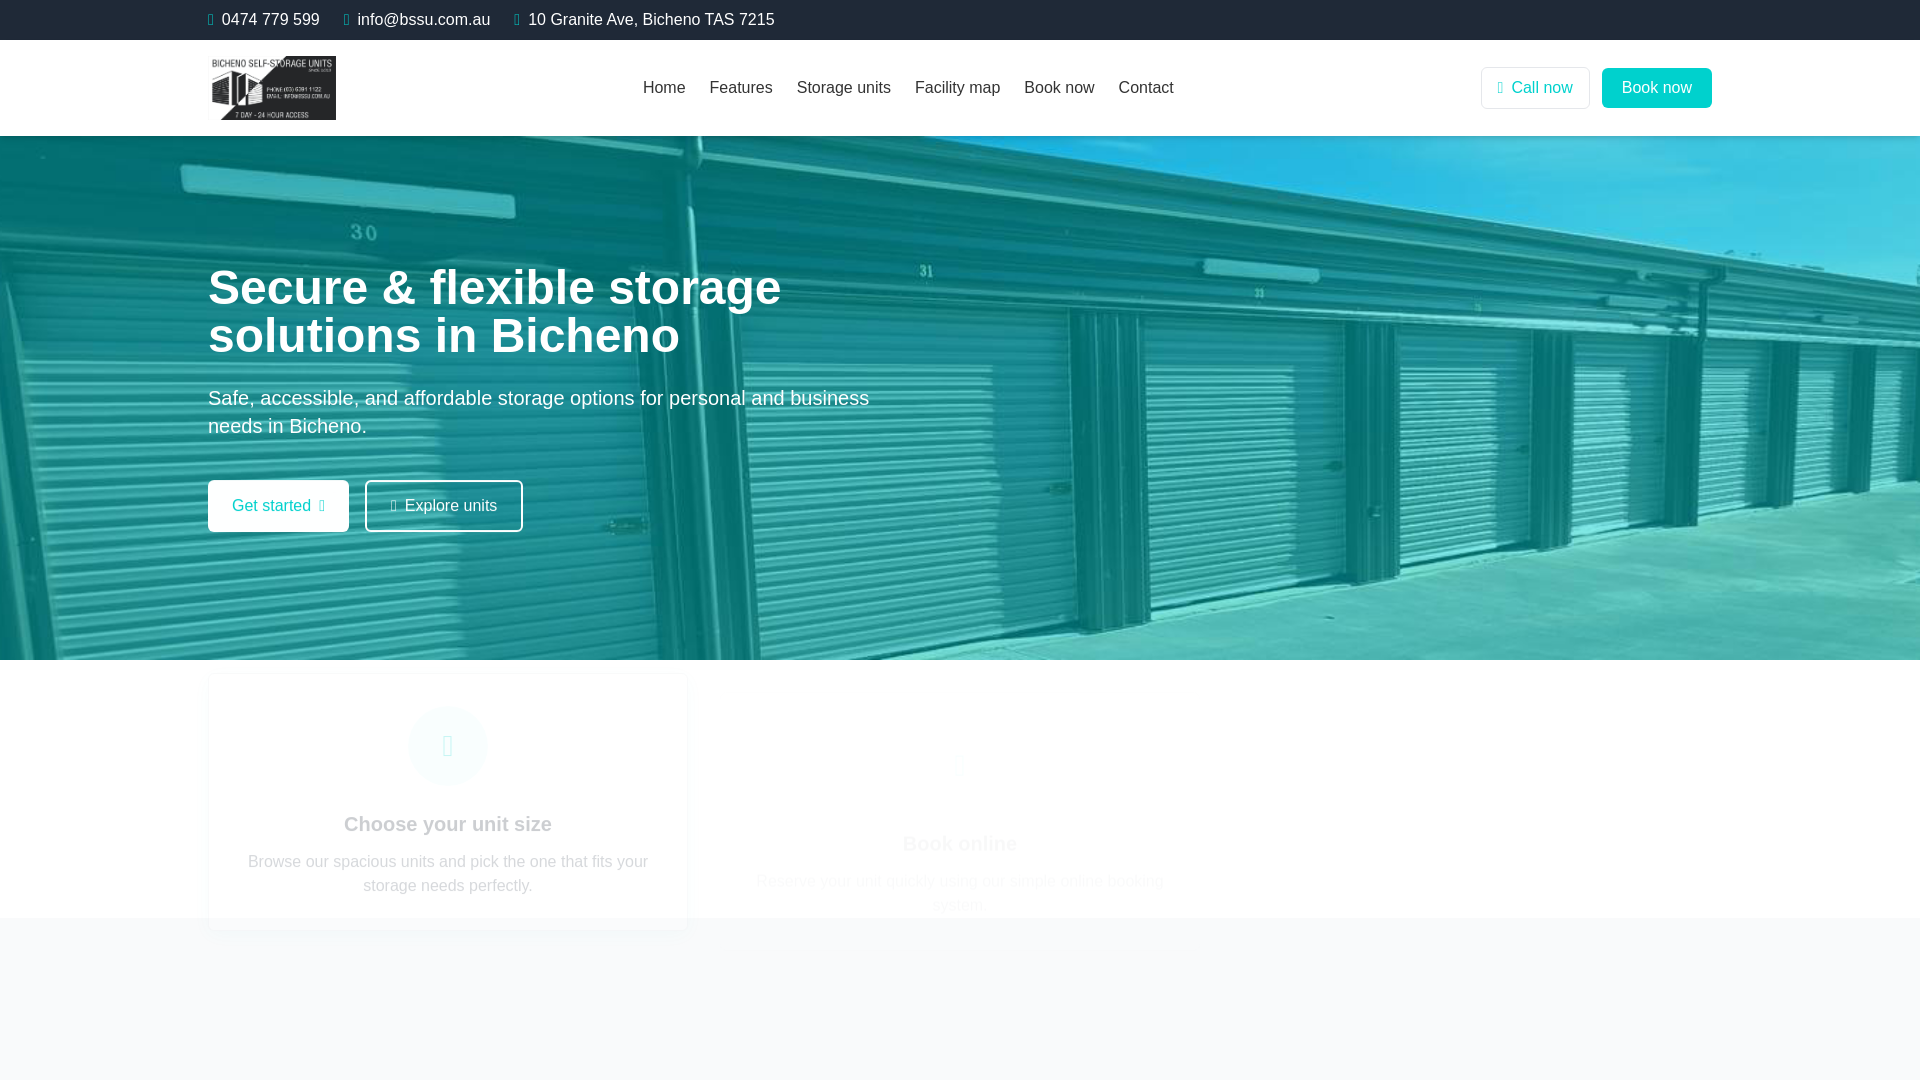Click the Get started button
1920x1080 pixels.
(278, 506)
